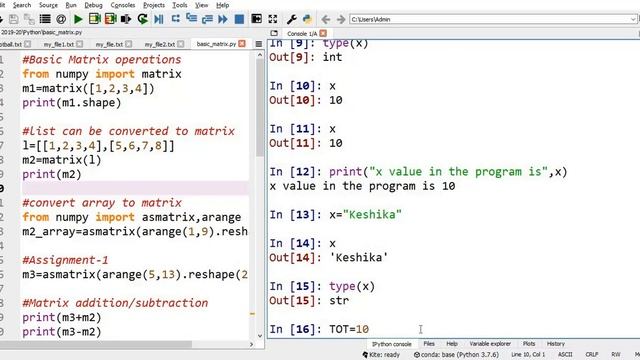Image resolution: width=640 pixels, height=360 pixels.
Task: Select the basic_matrix.py editor tab
Action: point(216,44)
